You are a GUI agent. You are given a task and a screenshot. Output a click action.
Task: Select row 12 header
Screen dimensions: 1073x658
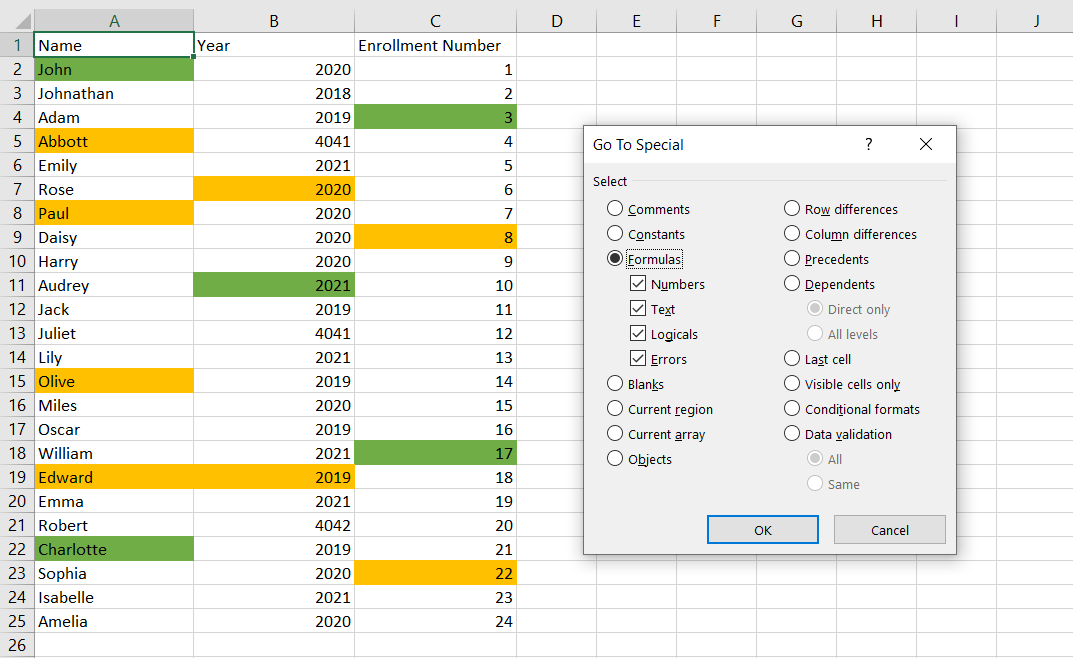[x=16, y=309]
